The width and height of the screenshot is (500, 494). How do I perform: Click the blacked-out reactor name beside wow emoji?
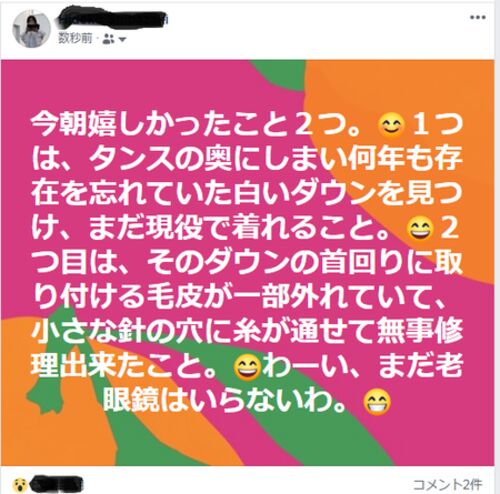pos(56,485)
